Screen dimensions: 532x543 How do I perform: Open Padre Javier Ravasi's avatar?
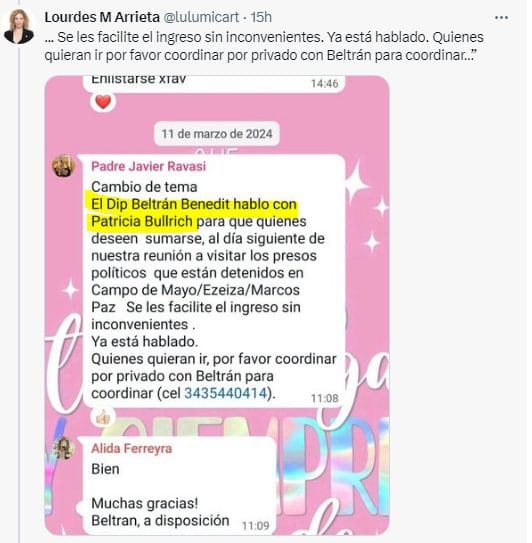64,166
